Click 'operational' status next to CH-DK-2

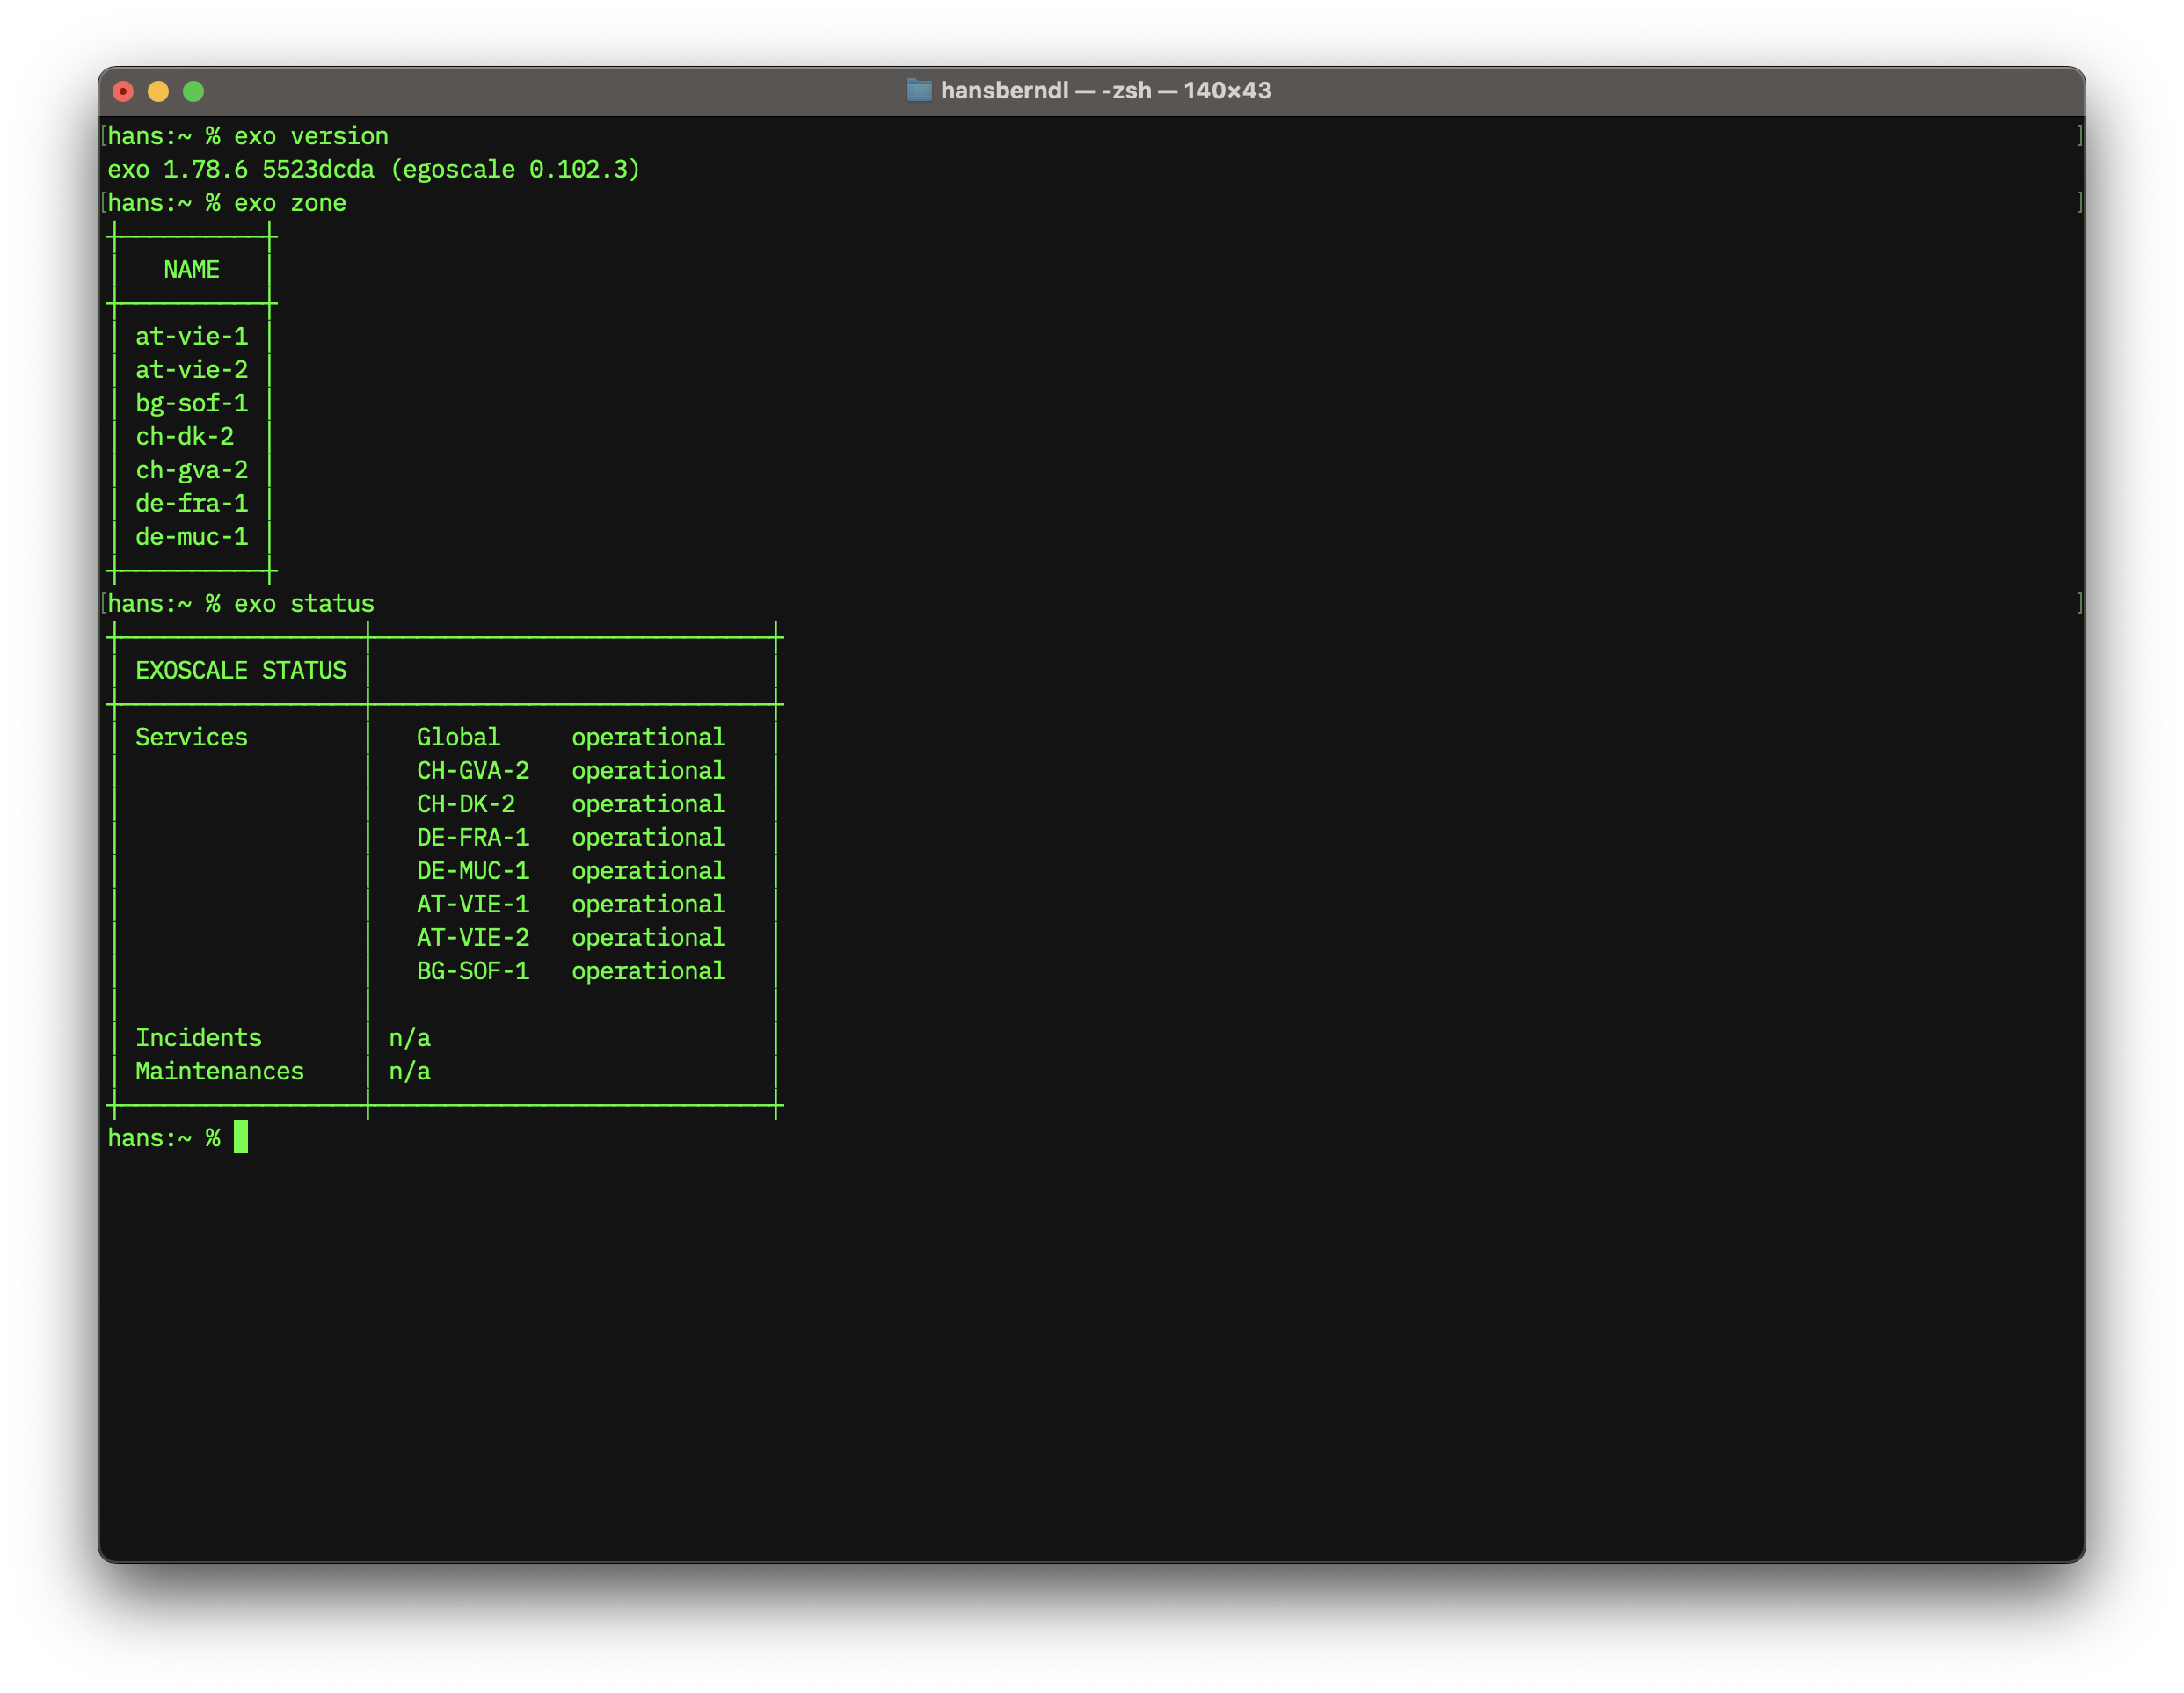tap(648, 804)
